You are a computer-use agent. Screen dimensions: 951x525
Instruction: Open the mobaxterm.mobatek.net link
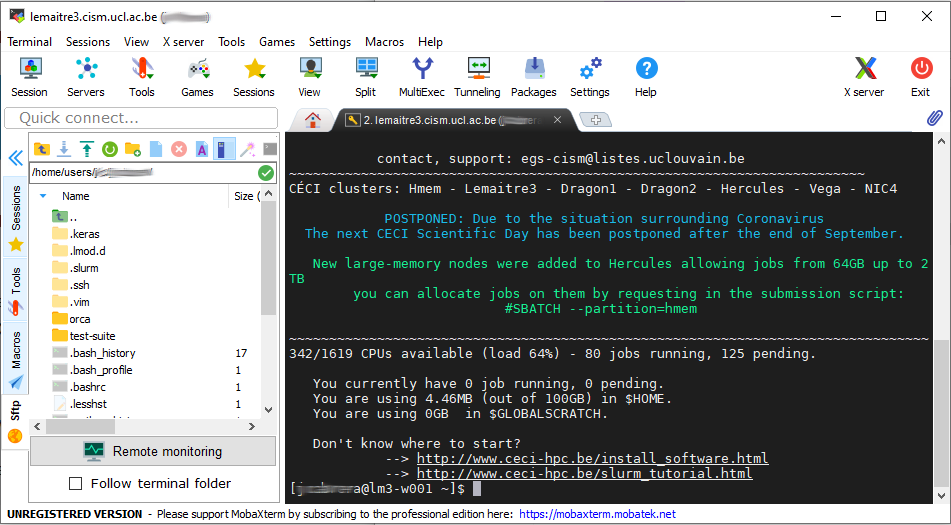(x=597, y=514)
